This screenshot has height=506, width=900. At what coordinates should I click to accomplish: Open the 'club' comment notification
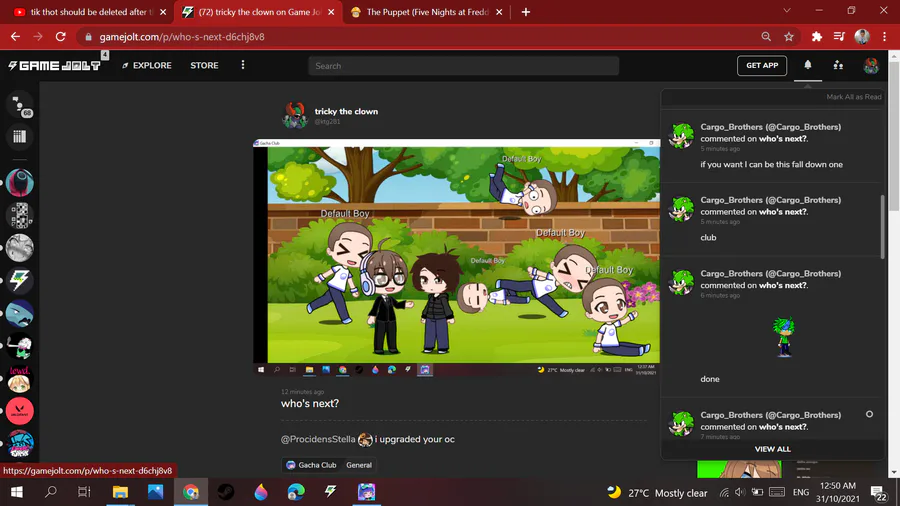pyautogui.click(x=771, y=220)
